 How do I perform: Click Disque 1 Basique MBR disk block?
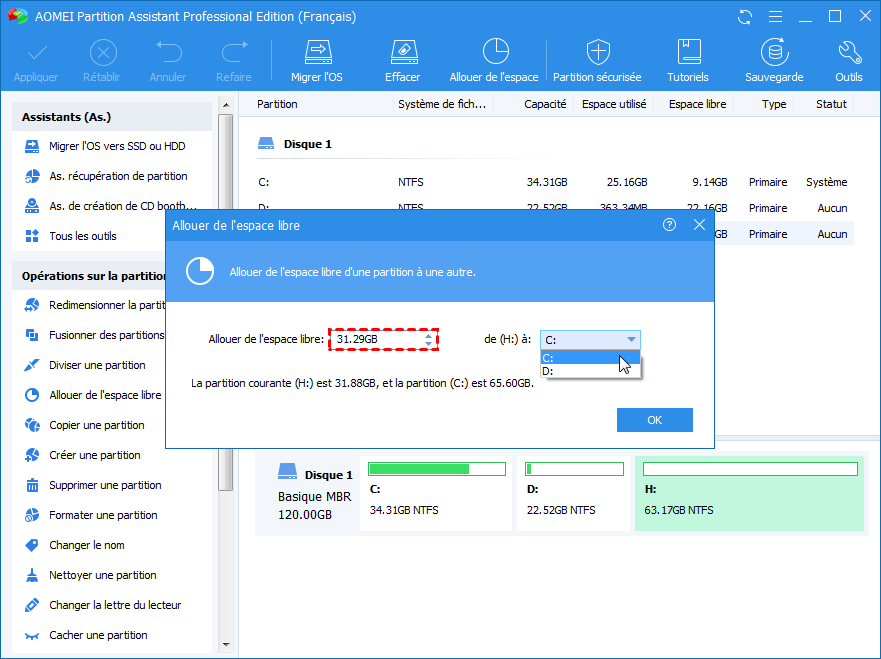[x=307, y=493]
